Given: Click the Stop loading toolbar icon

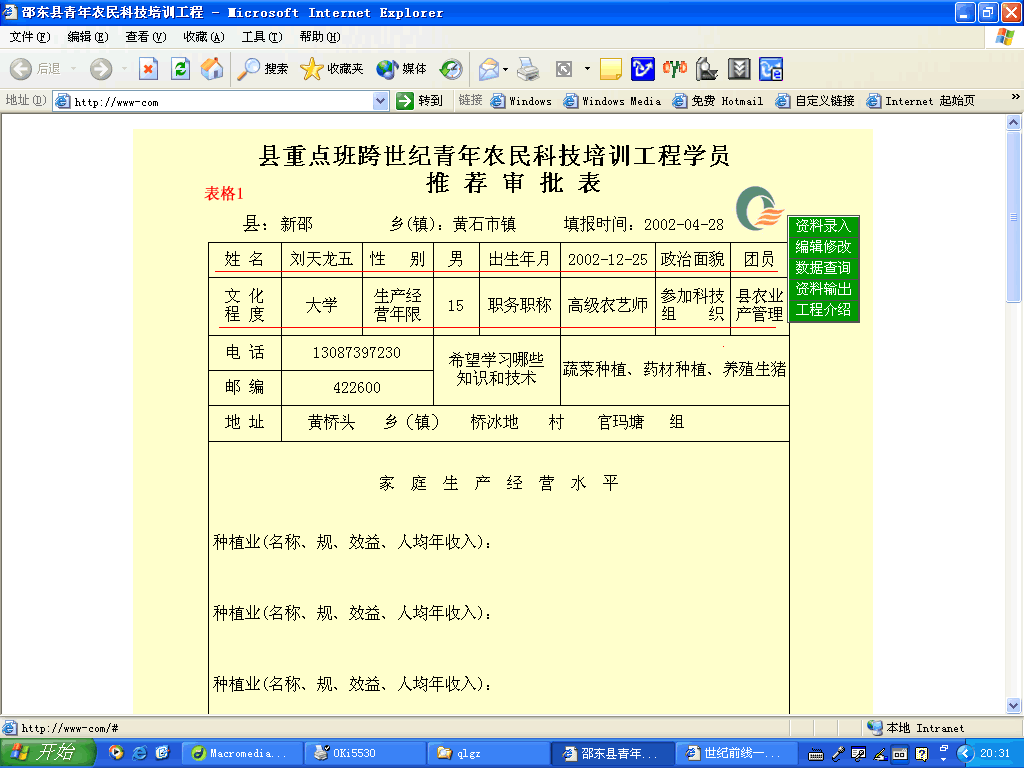Looking at the screenshot, I should tap(148, 69).
